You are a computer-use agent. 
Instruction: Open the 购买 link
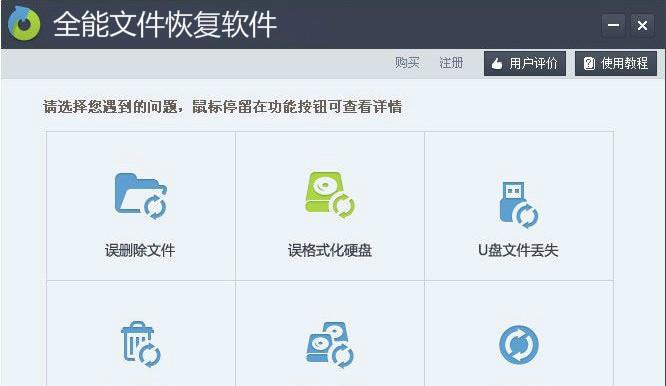pos(407,63)
